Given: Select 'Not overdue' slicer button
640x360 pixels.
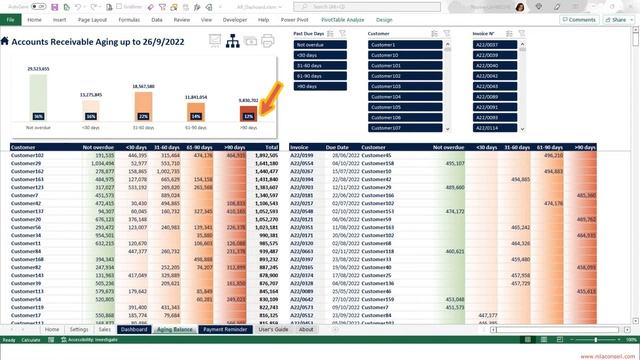Looking at the screenshot, I should coord(320,45).
